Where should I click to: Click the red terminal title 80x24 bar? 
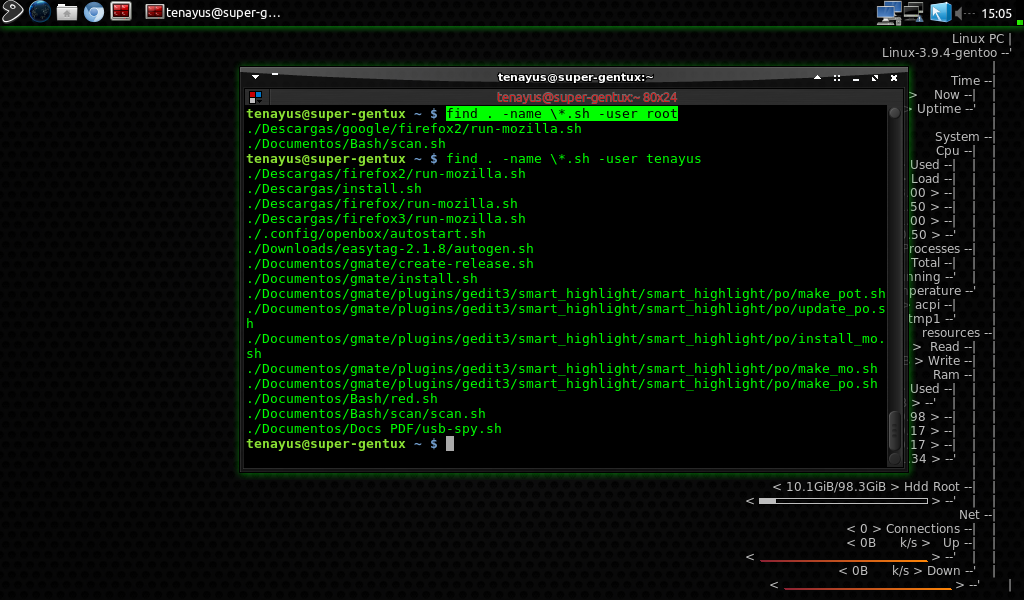[x=586, y=97]
